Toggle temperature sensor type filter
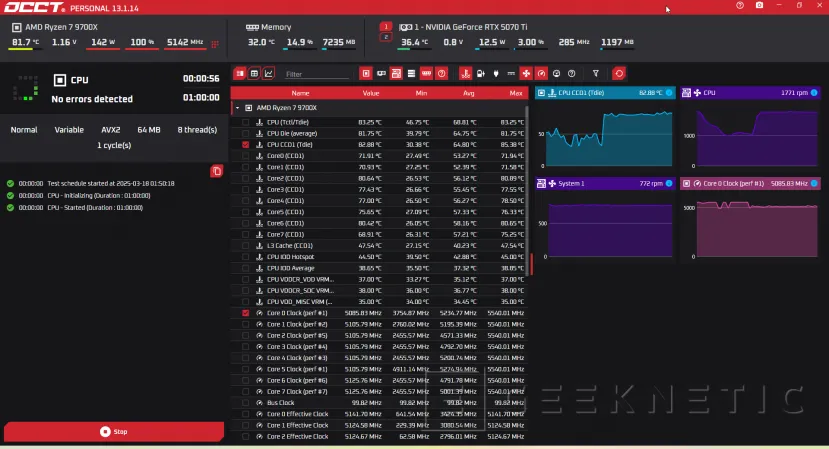 point(465,74)
